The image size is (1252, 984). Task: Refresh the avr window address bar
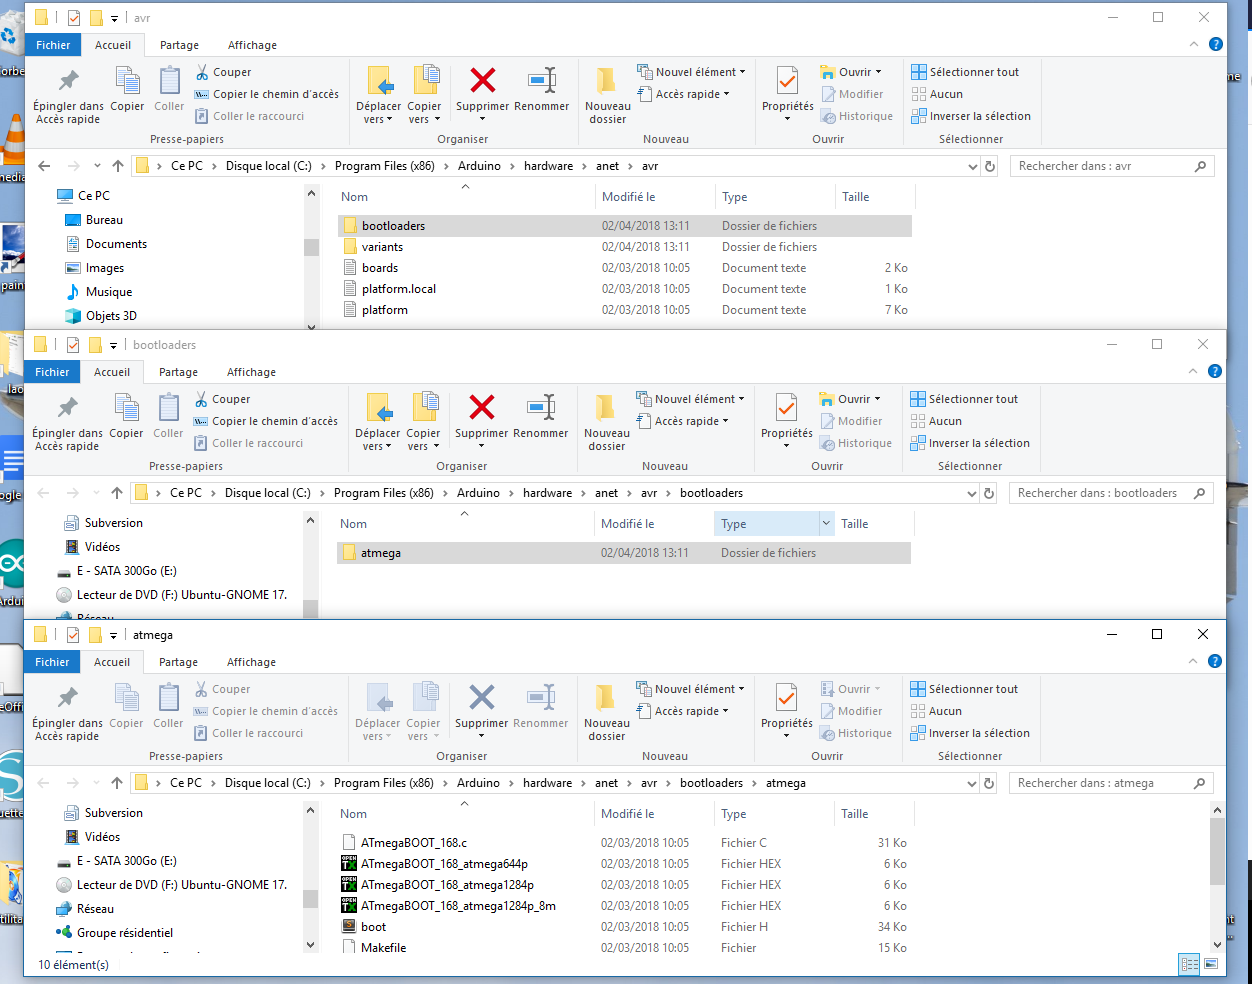(x=990, y=166)
